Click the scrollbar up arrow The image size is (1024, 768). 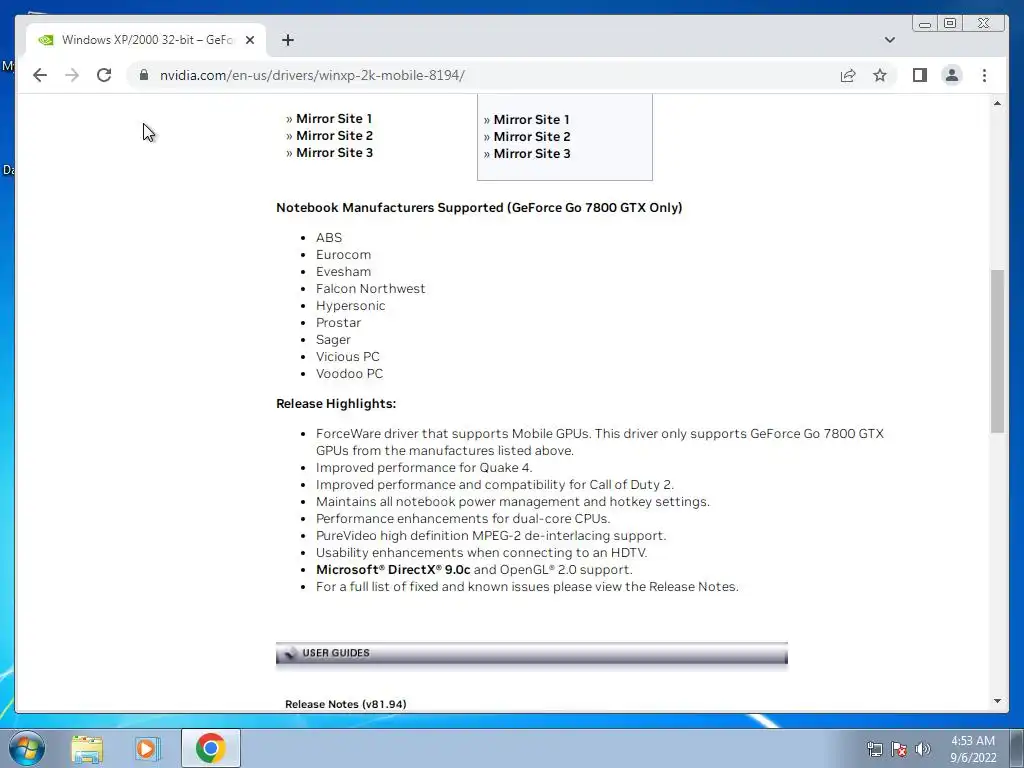[x=997, y=103]
